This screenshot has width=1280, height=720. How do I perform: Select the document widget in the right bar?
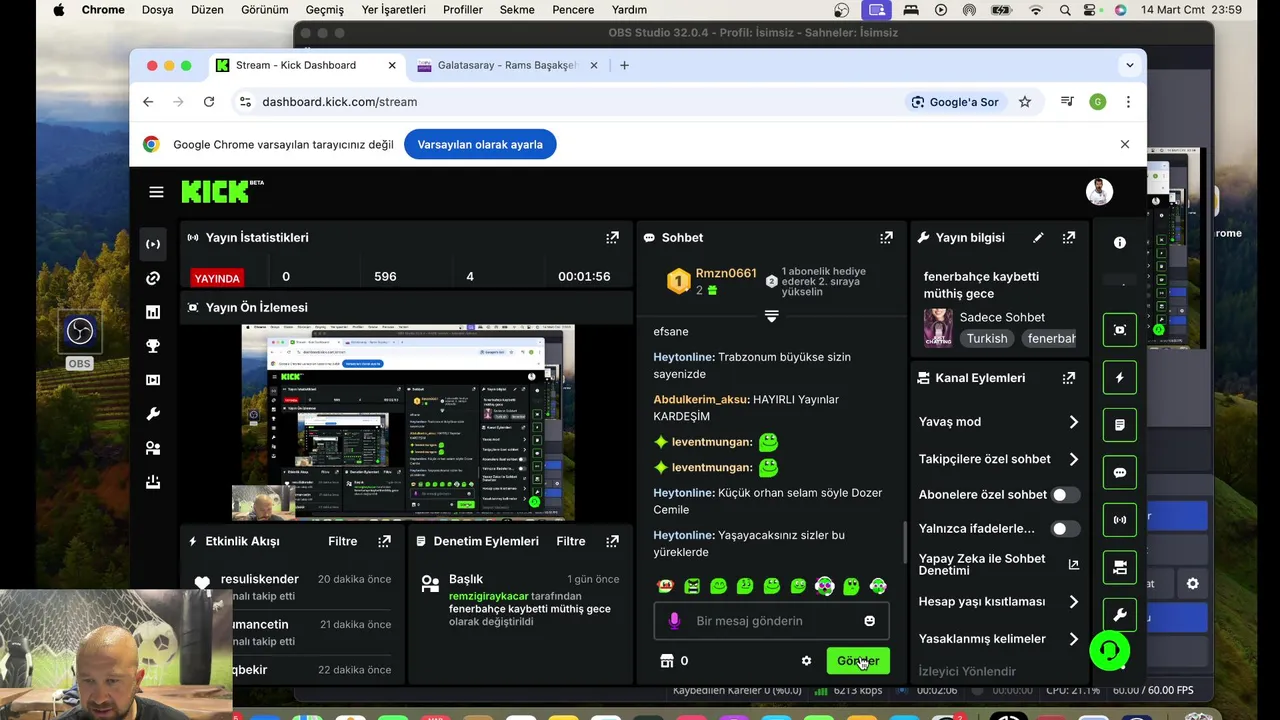tap(1120, 425)
